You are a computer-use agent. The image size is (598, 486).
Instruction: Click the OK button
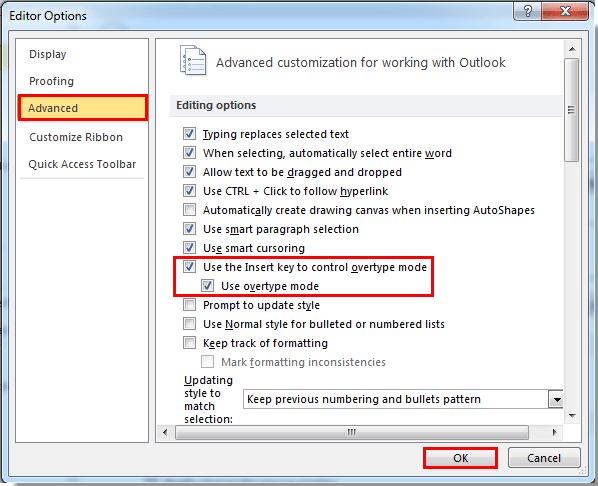[460, 458]
